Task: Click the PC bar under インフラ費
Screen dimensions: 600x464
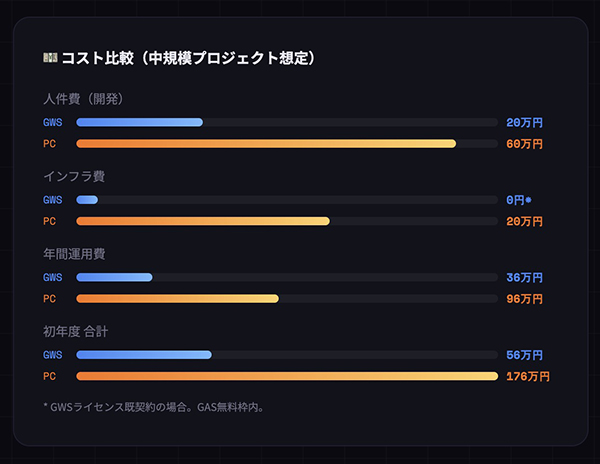Action: (203, 221)
